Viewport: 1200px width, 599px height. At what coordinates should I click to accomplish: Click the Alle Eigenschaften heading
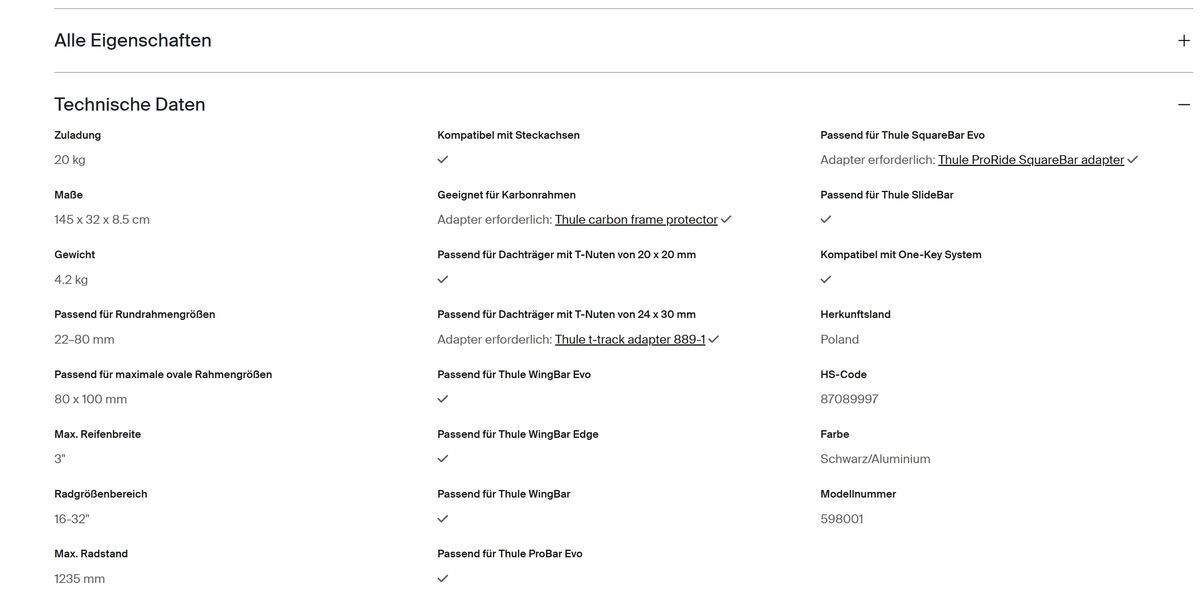pyautogui.click(x=133, y=40)
